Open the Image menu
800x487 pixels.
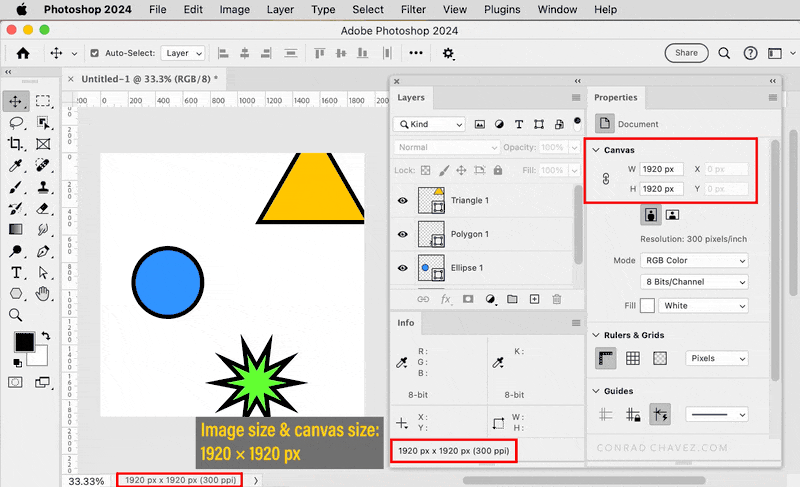[235, 9]
